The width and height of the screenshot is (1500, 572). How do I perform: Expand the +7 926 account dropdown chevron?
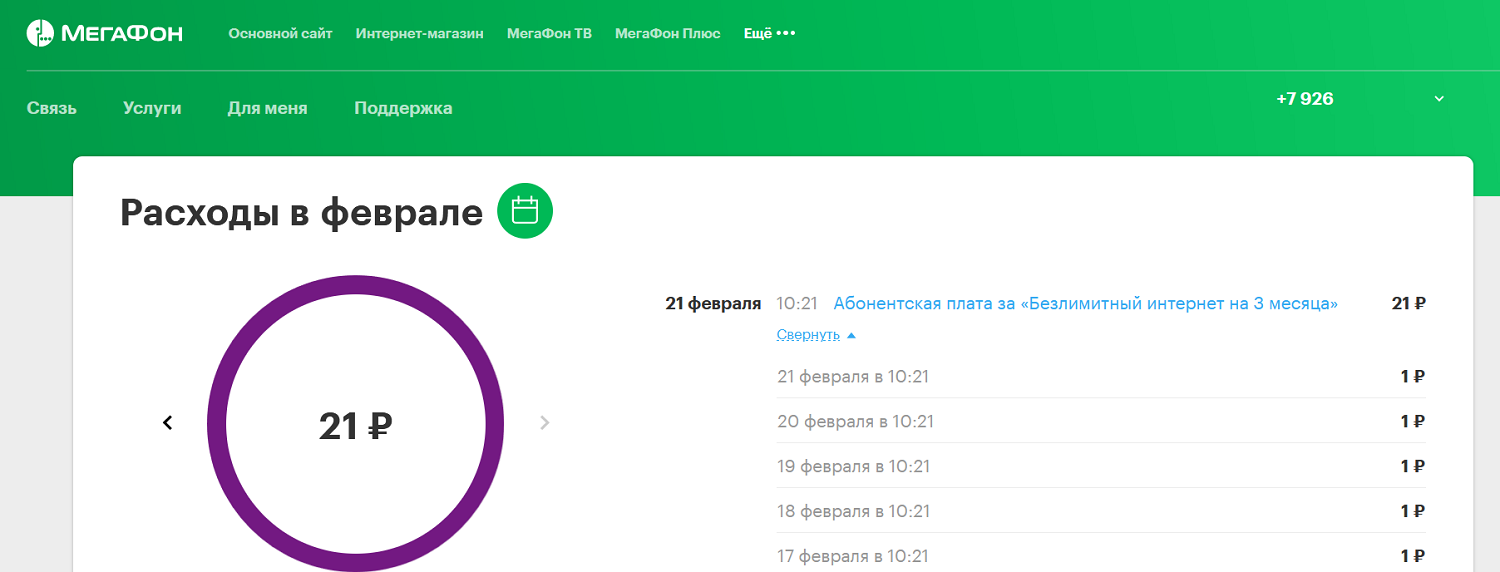(x=1439, y=99)
